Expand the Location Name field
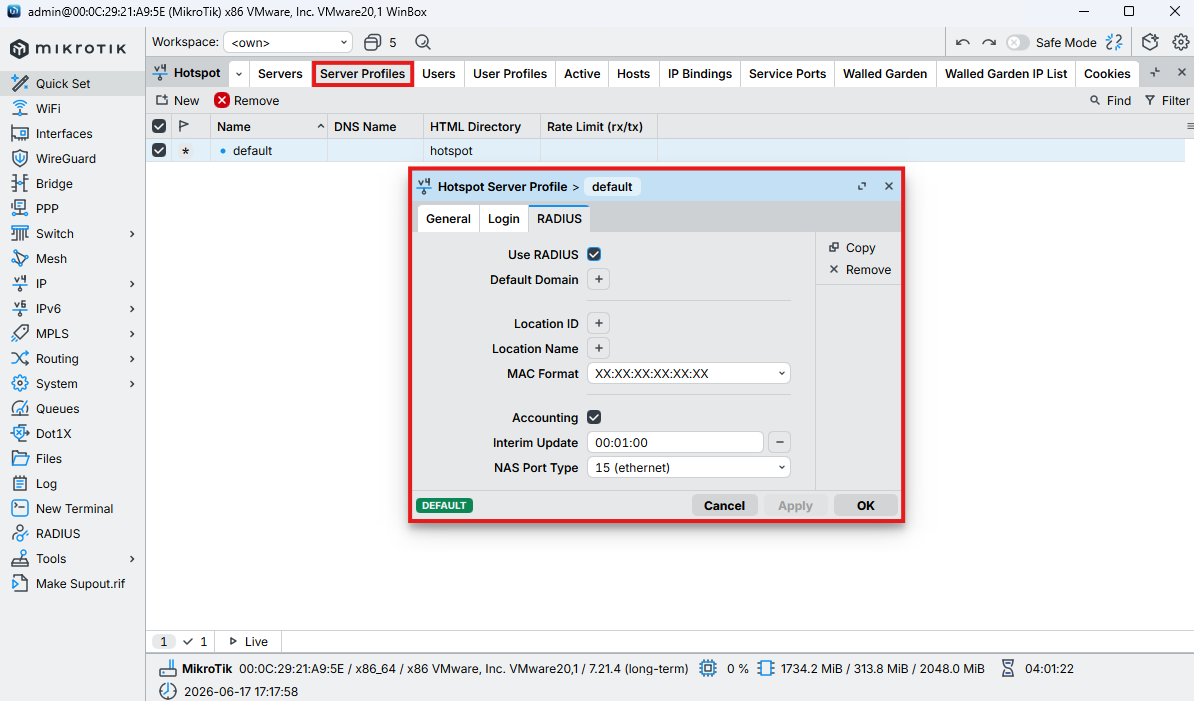The image size is (1194, 701). coord(599,349)
